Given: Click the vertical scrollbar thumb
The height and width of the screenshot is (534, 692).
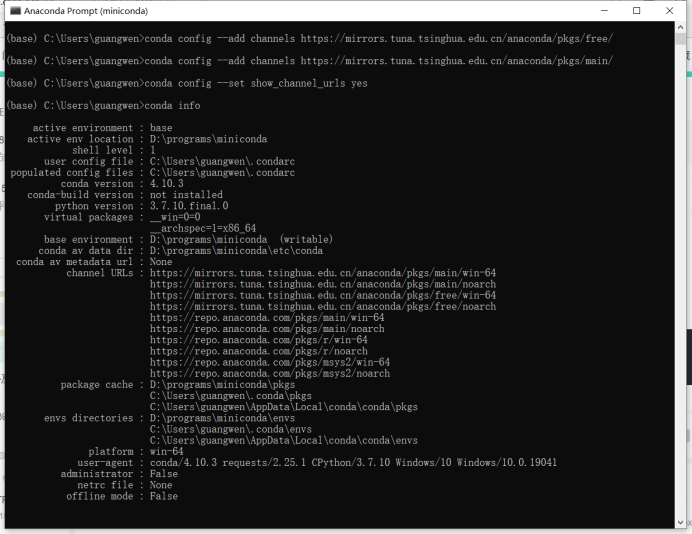Looking at the screenshot, I should tap(680, 38).
